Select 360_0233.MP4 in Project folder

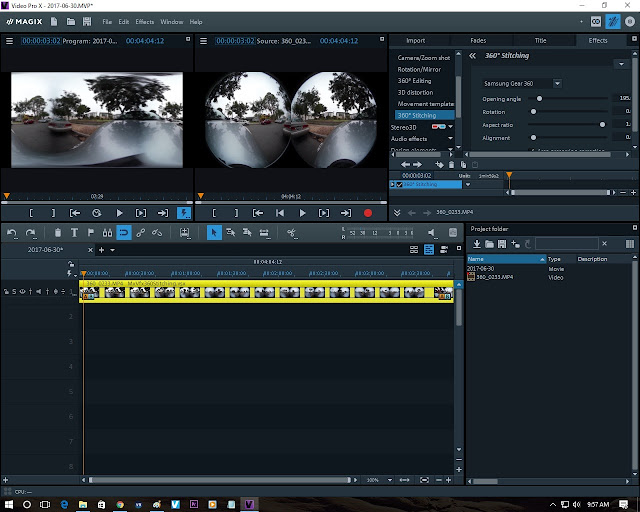[495, 275]
